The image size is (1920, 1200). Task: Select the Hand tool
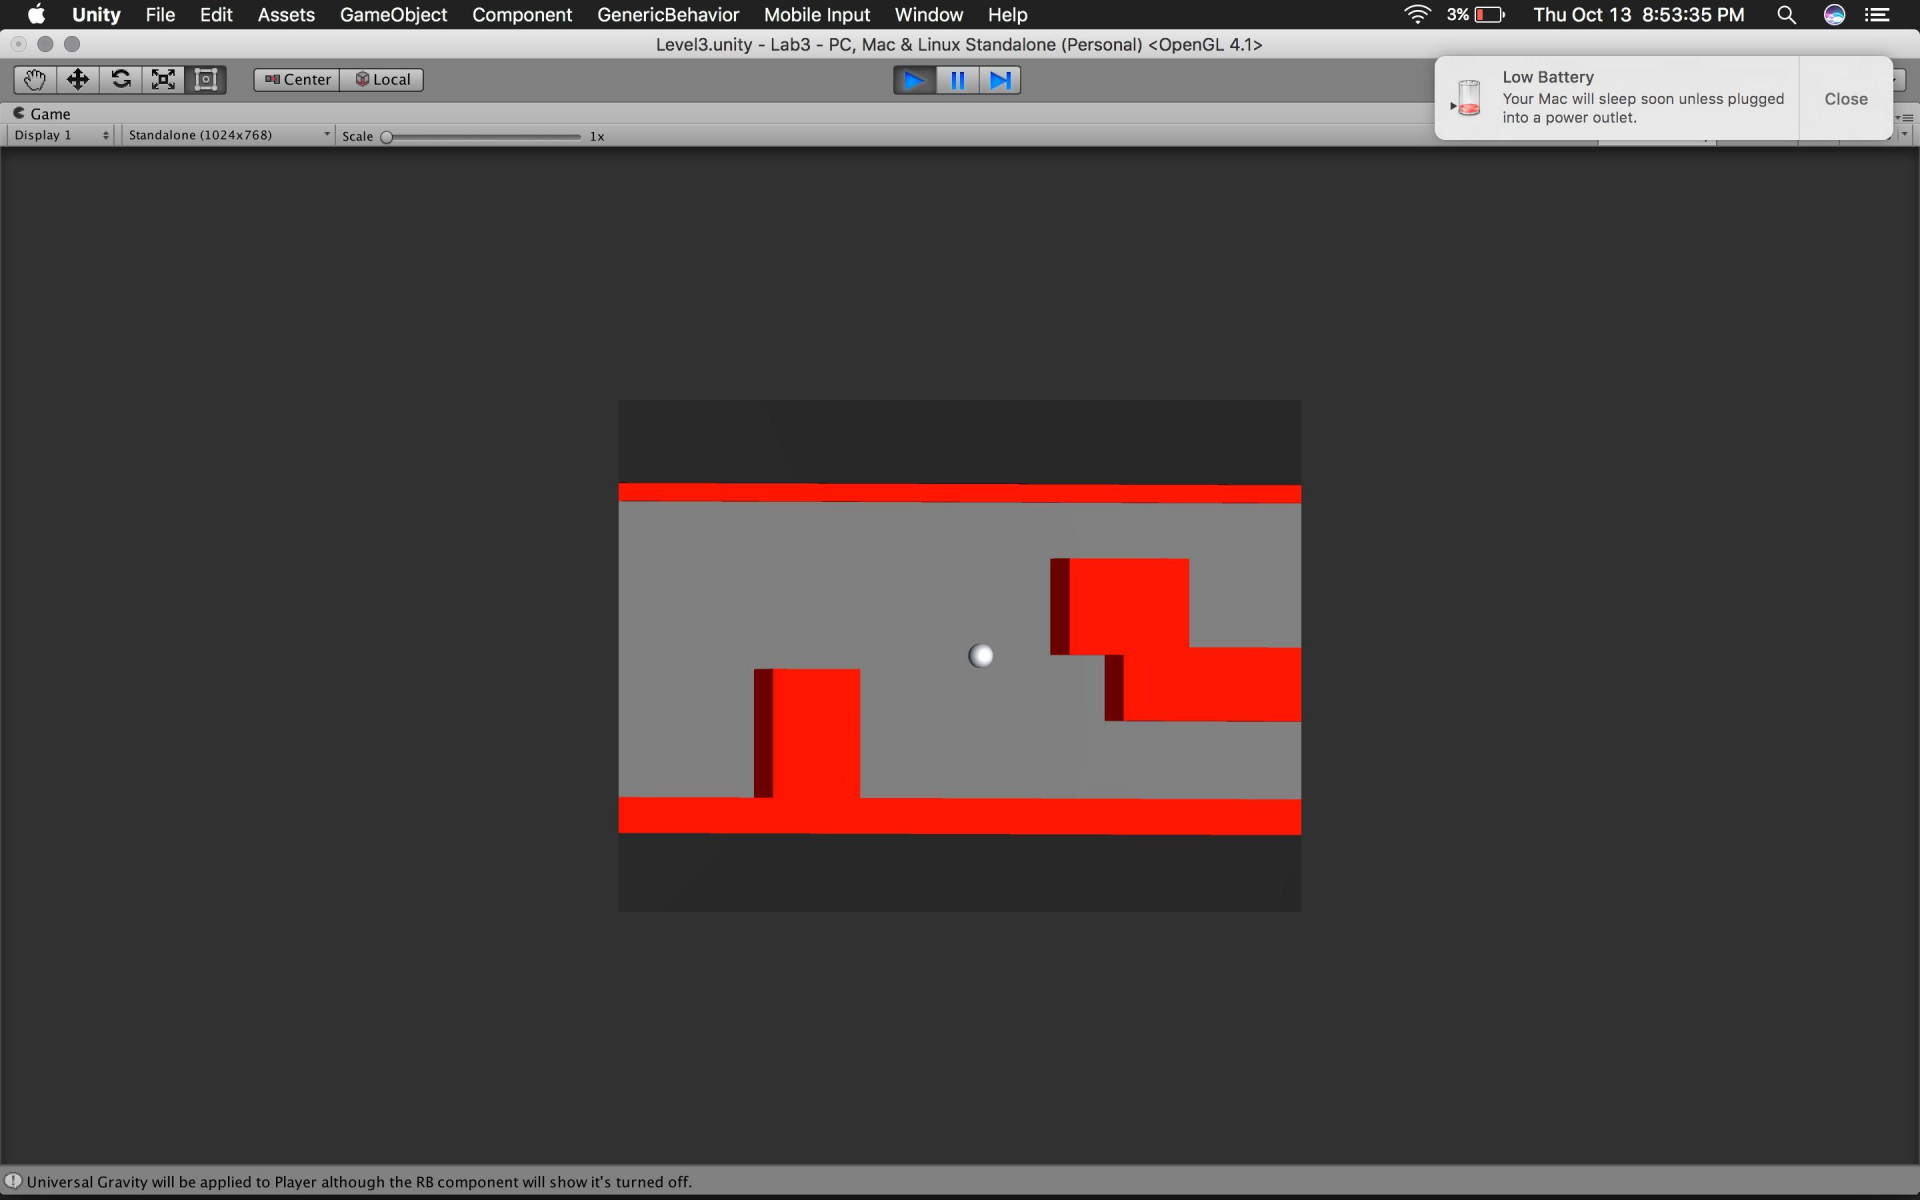[35, 80]
